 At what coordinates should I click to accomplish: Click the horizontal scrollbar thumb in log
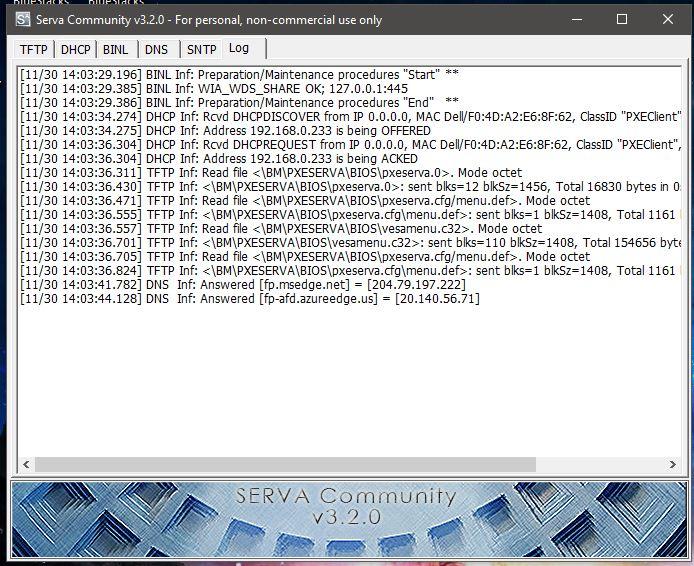(x=285, y=464)
